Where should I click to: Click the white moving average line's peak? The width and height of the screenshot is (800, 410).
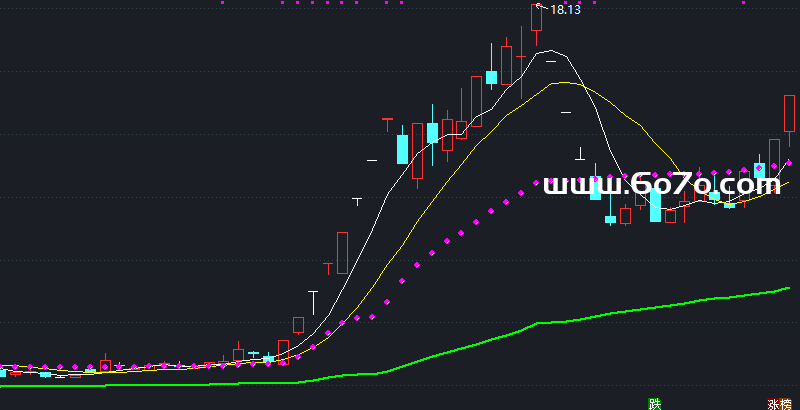pos(548,53)
